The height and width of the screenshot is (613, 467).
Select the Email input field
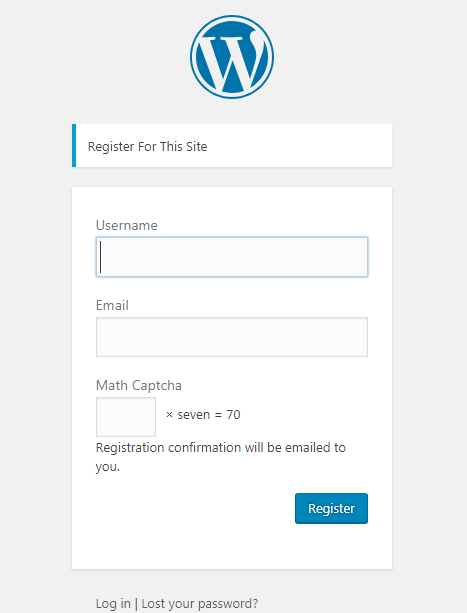point(232,337)
